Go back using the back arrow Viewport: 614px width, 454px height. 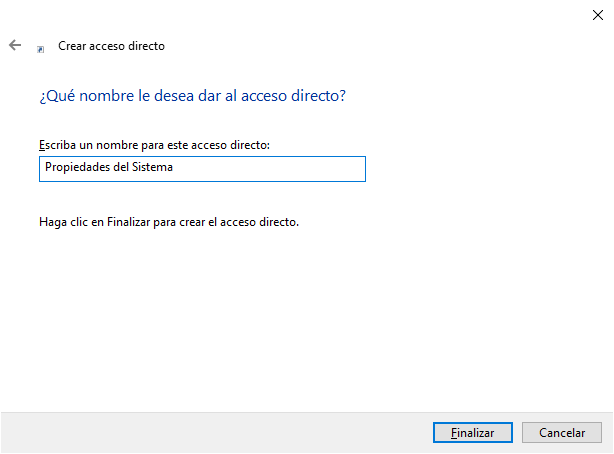(15, 46)
